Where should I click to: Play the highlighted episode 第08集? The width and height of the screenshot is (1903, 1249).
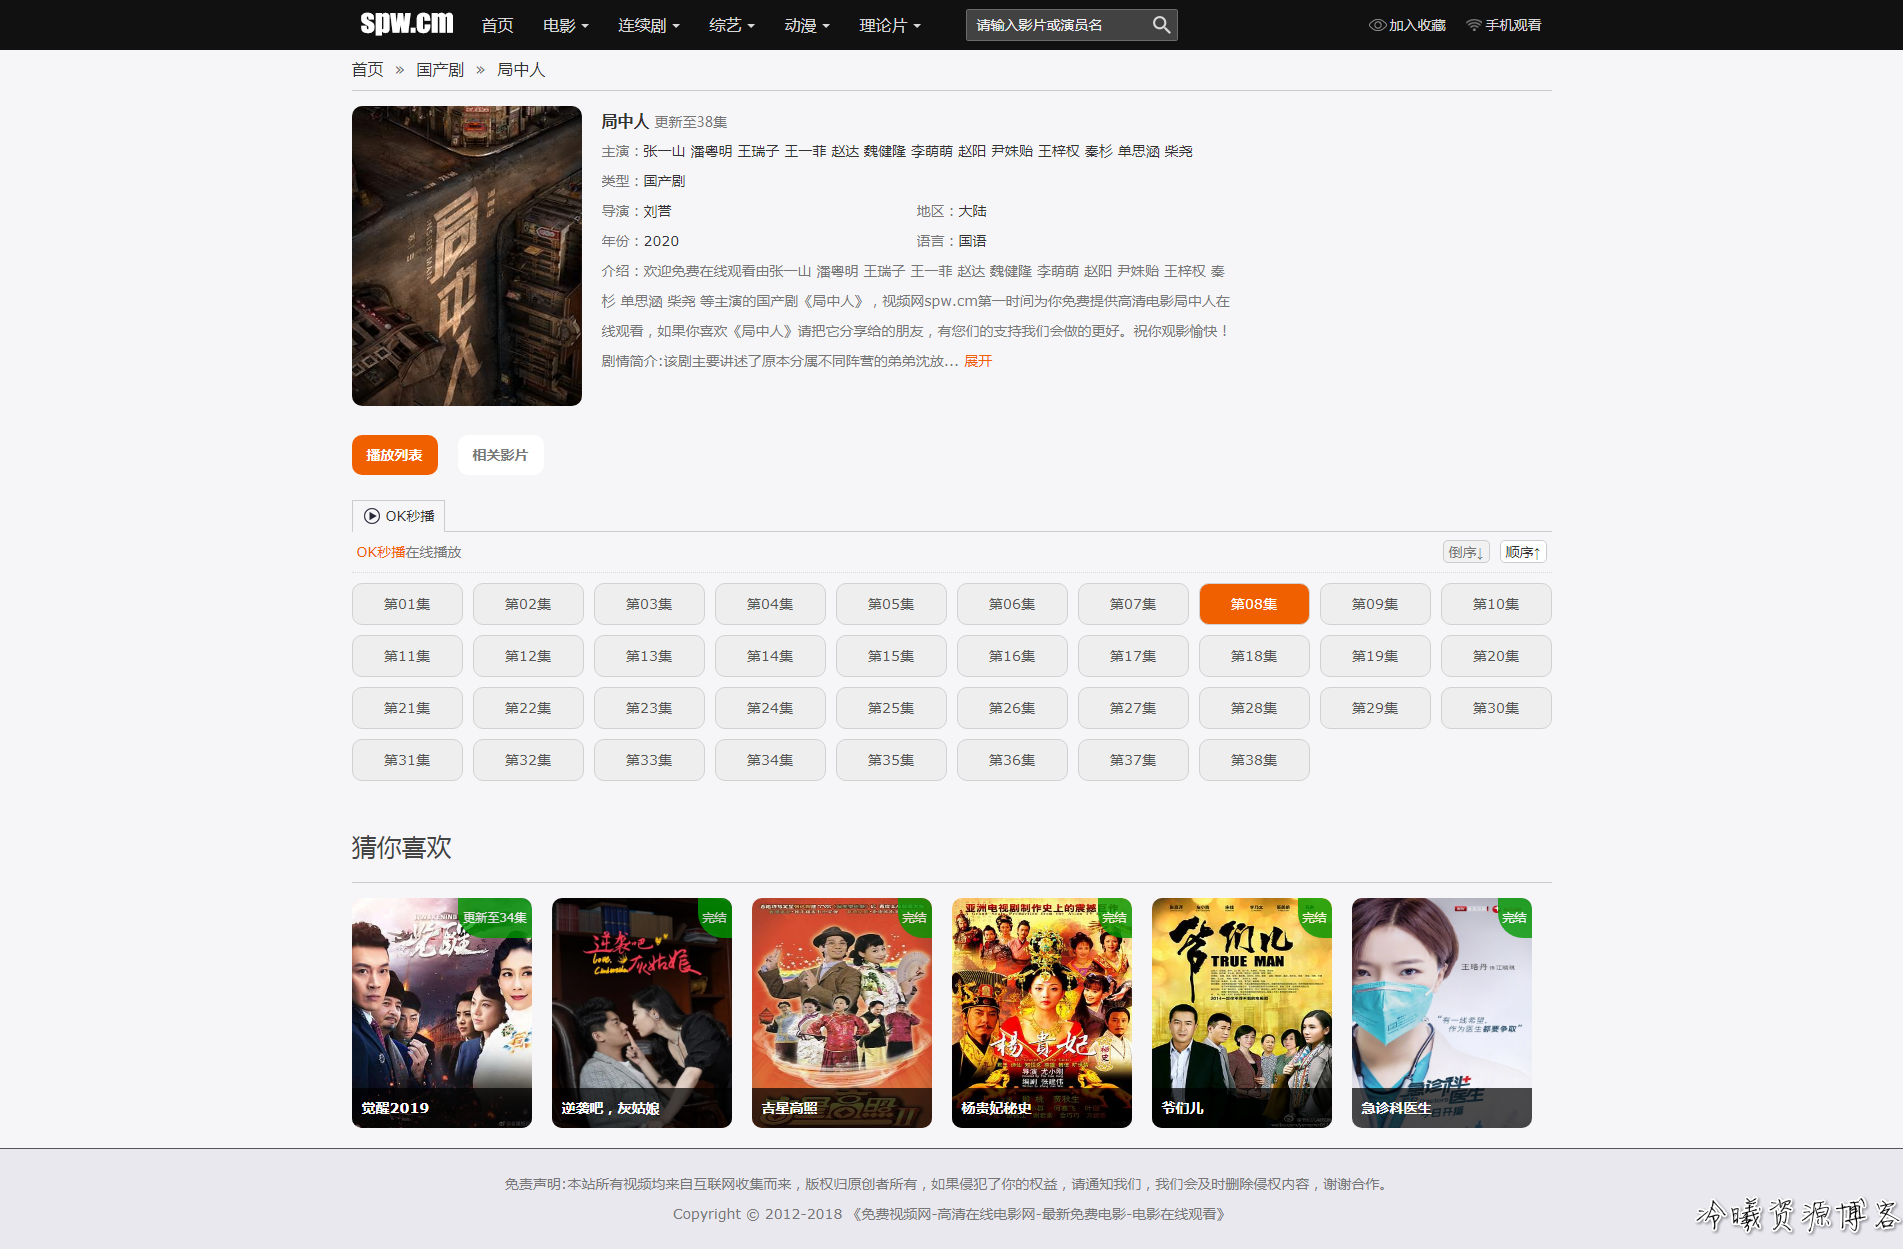point(1254,604)
